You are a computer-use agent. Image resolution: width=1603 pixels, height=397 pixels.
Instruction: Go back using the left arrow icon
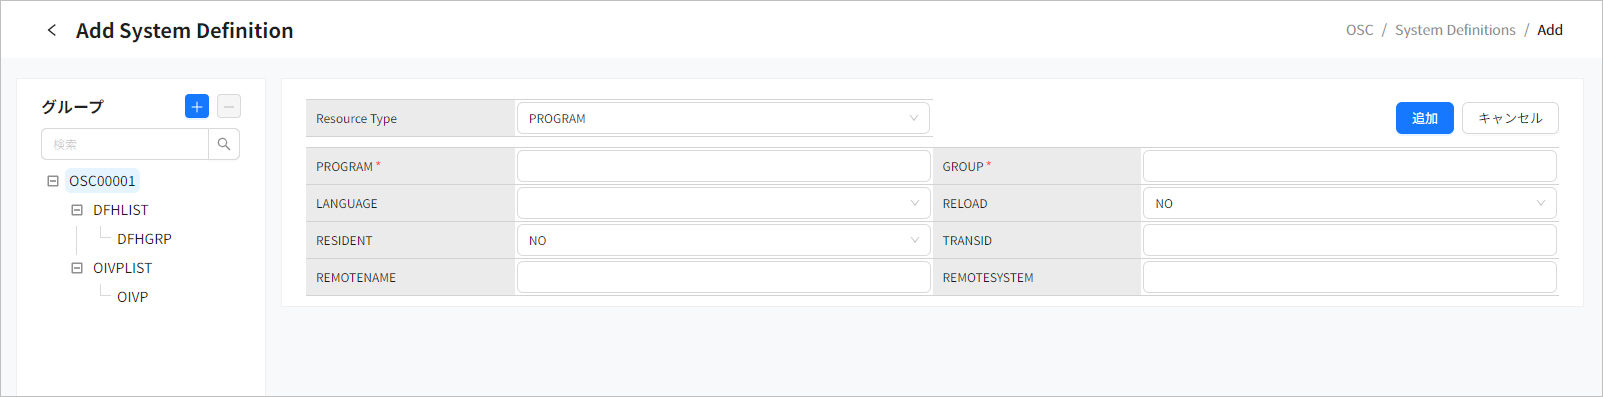tap(52, 30)
